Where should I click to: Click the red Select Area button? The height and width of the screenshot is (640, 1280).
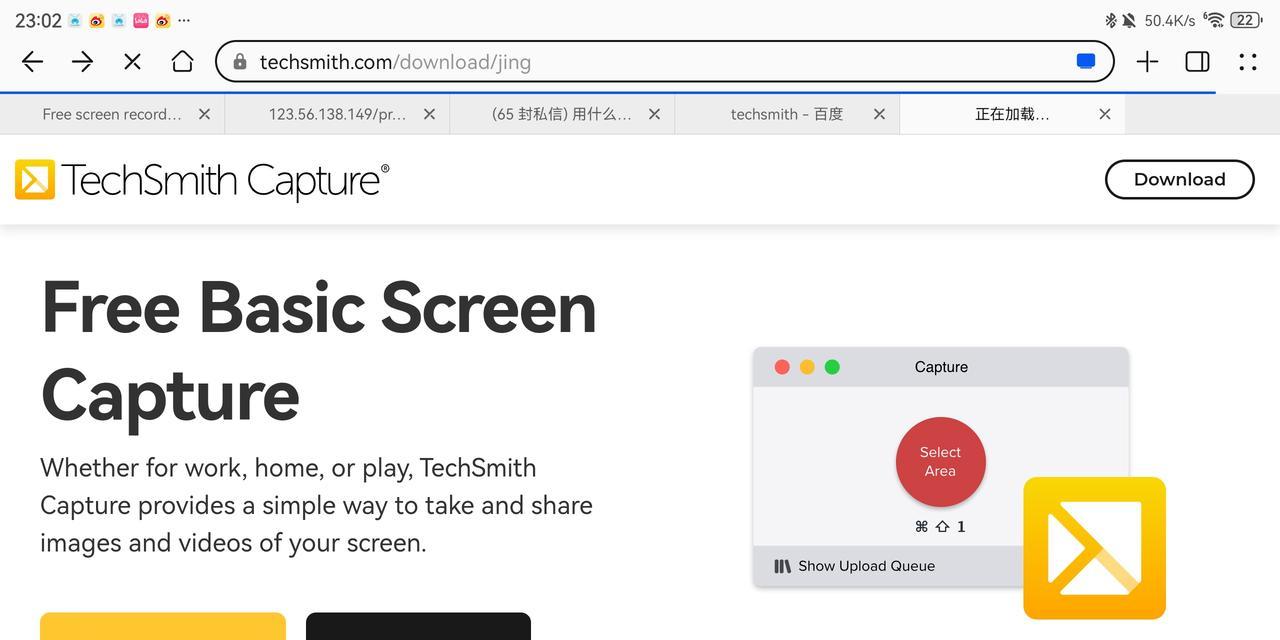[x=940, y=462]
